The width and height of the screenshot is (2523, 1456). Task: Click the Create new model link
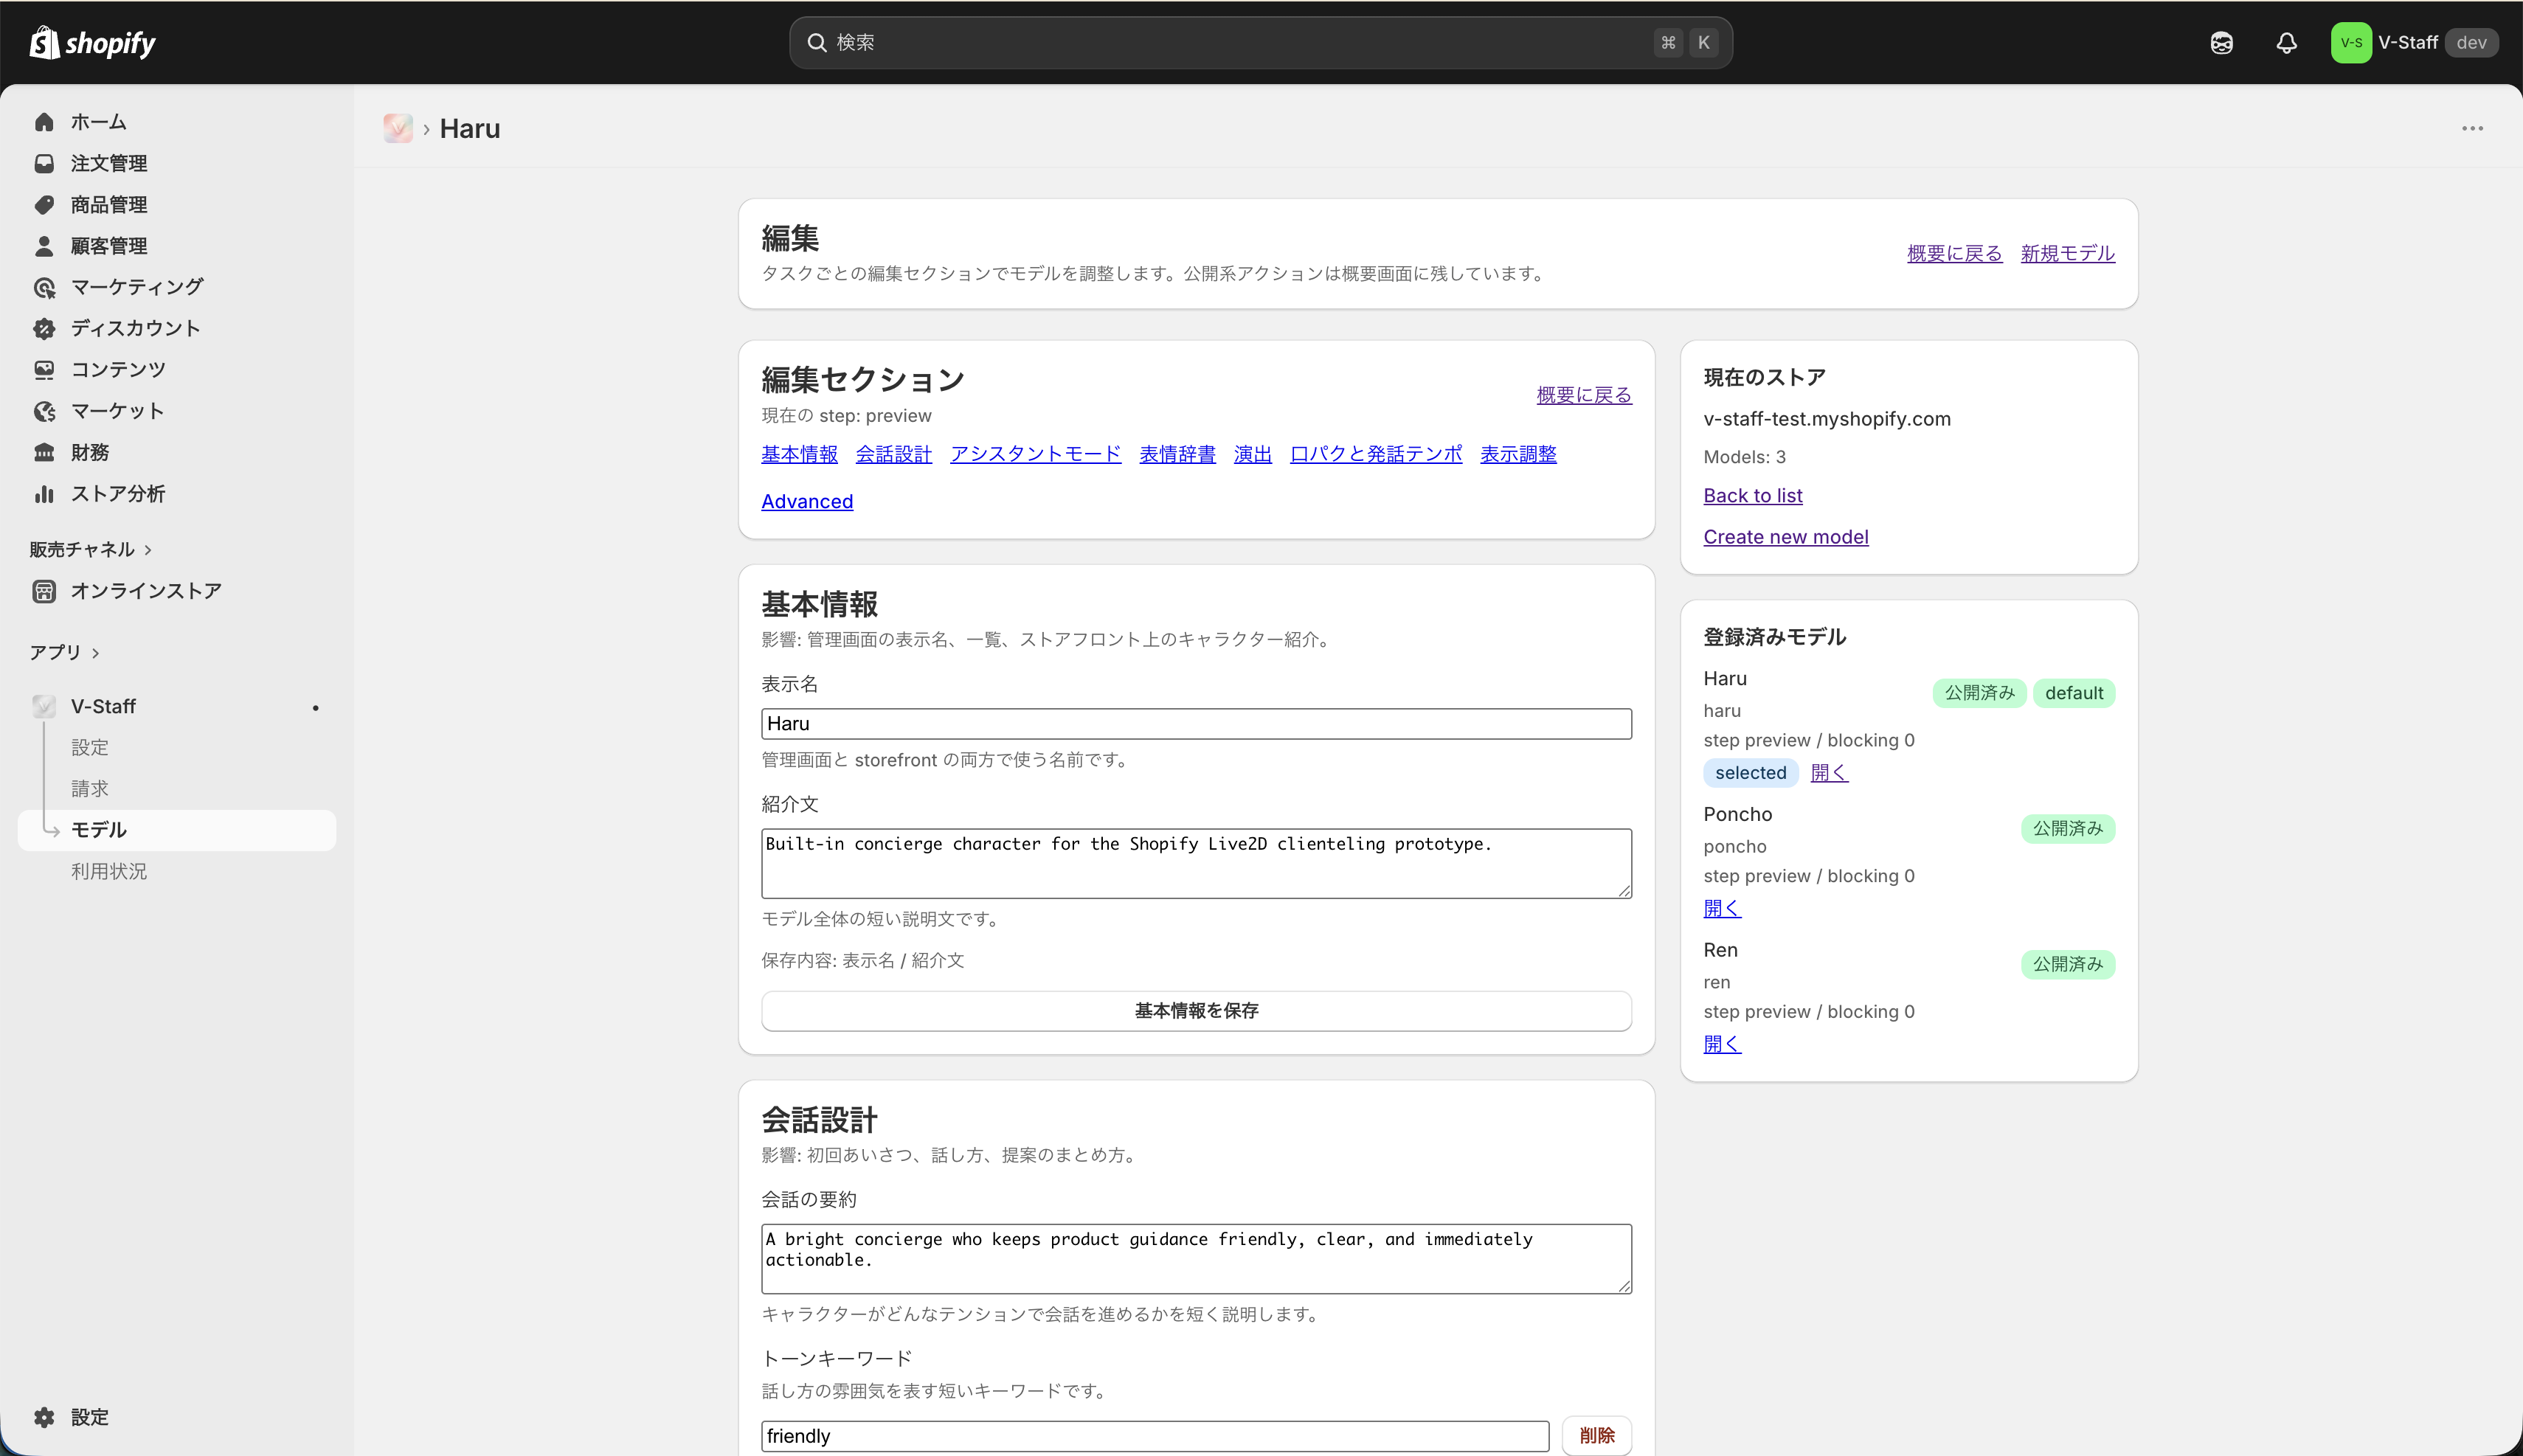pos(1786,537)
